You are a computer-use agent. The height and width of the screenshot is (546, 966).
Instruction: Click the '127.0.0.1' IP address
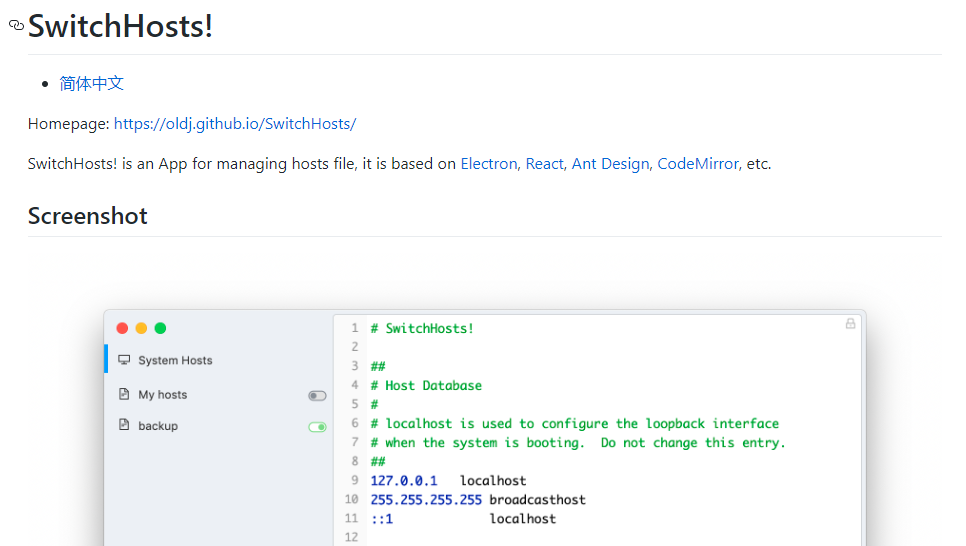[x=404, y=481]
